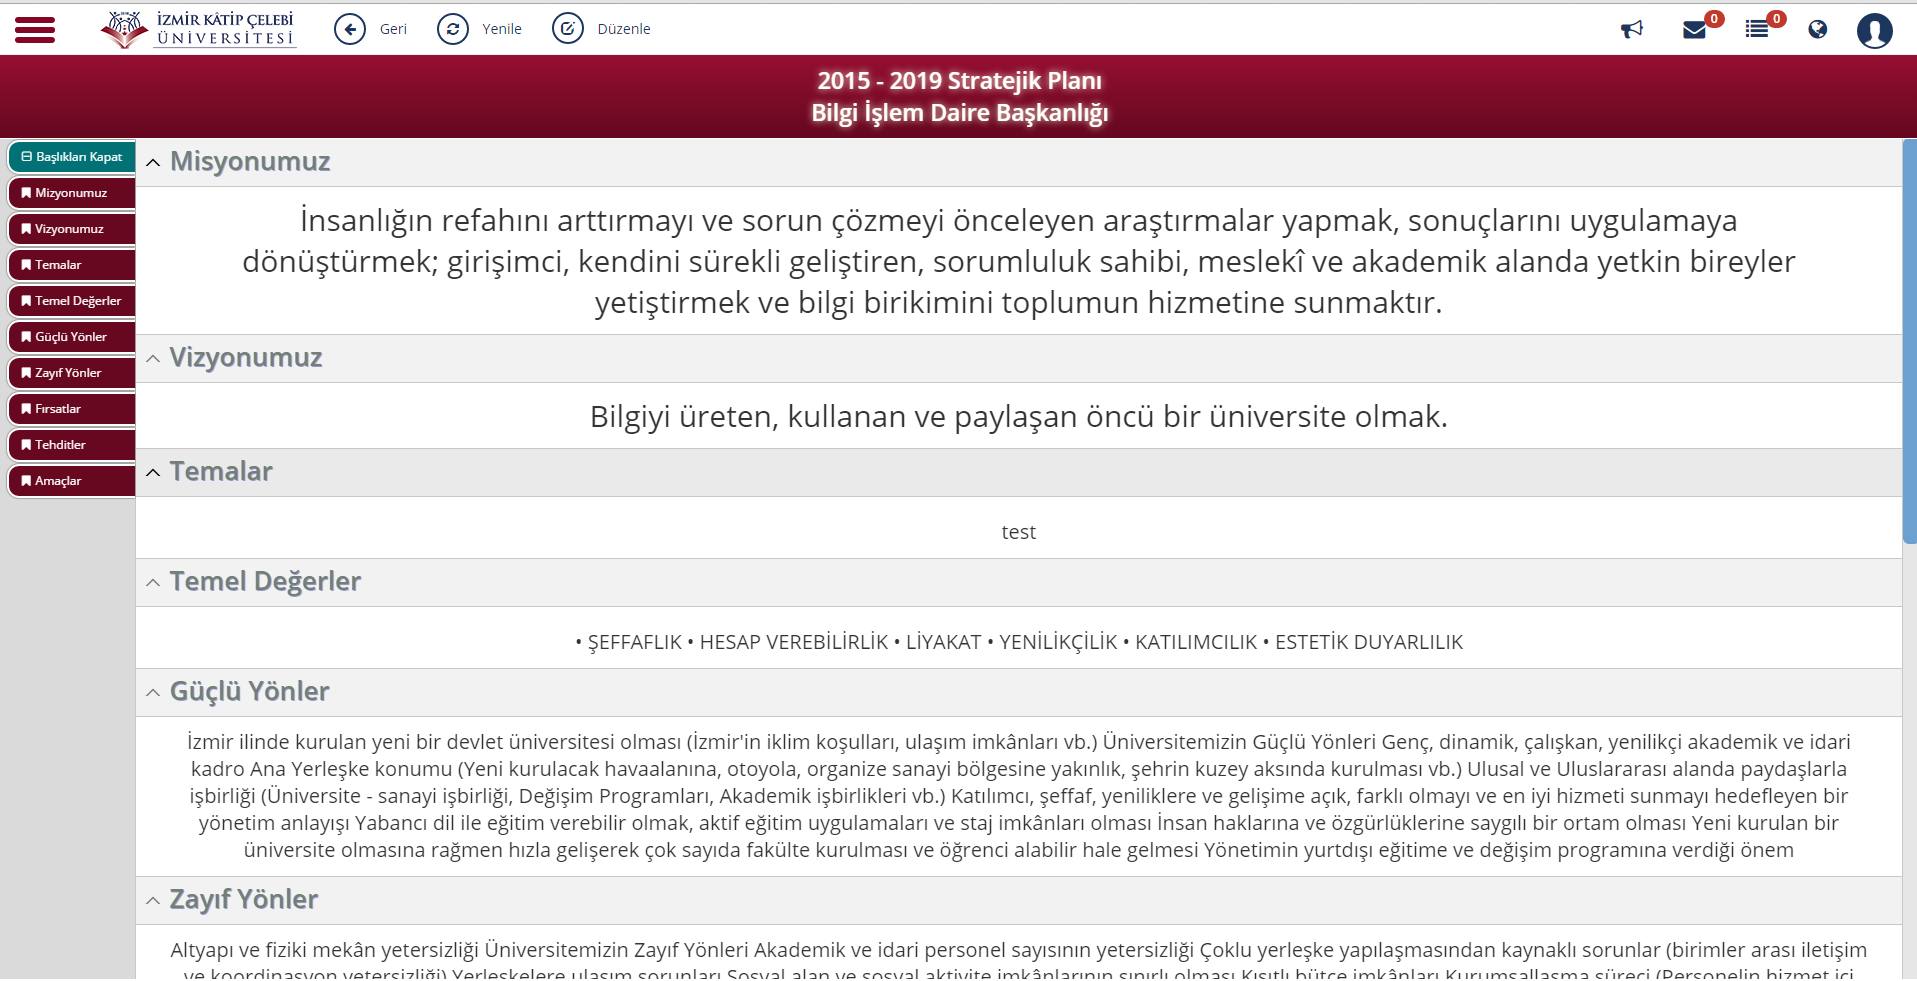
Task: Click the vision statement 'Bilgiyi üreten, kullanan...'
Action: click(1019, 416)
